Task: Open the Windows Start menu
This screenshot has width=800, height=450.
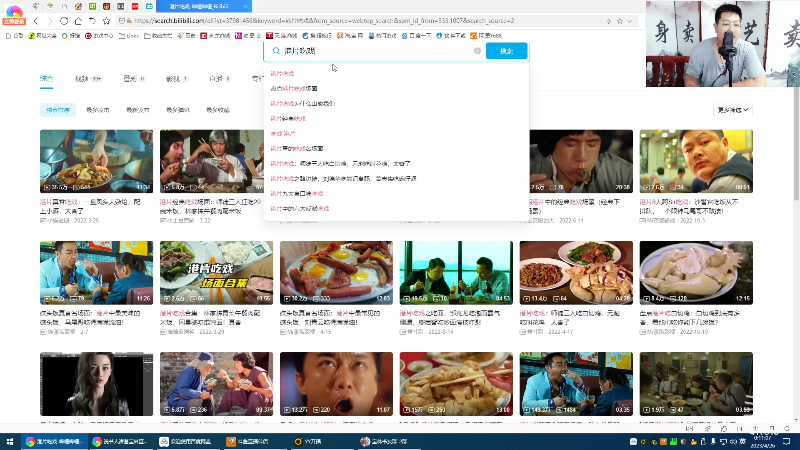Action: [x=10, y=441]
